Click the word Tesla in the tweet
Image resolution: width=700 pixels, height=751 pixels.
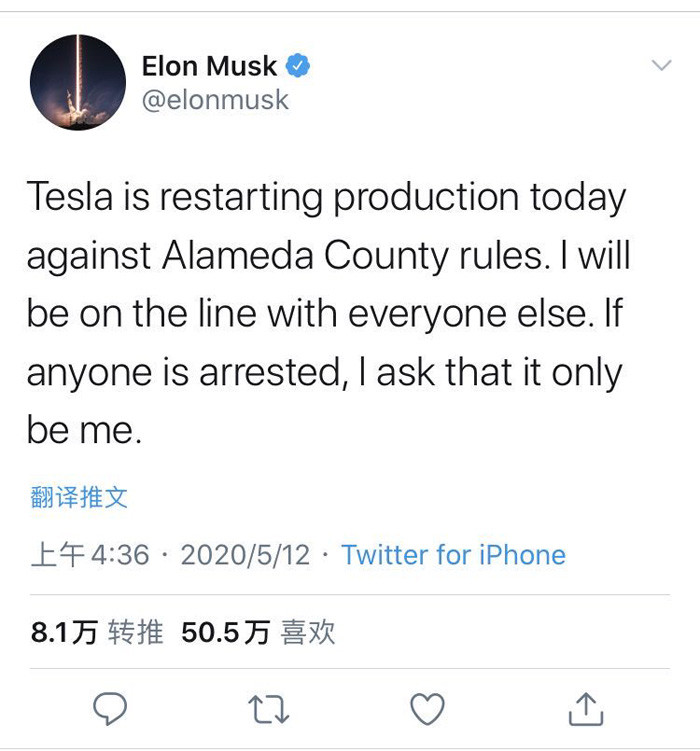pos(70,196)
